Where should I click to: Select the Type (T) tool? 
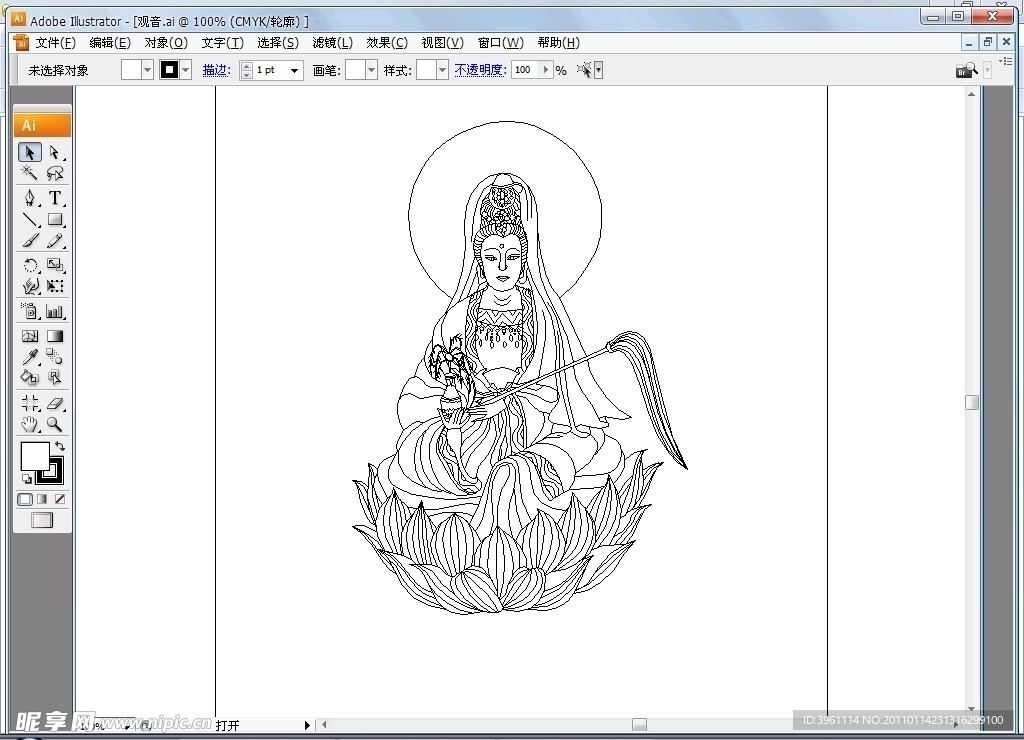(x=55, y=198)
